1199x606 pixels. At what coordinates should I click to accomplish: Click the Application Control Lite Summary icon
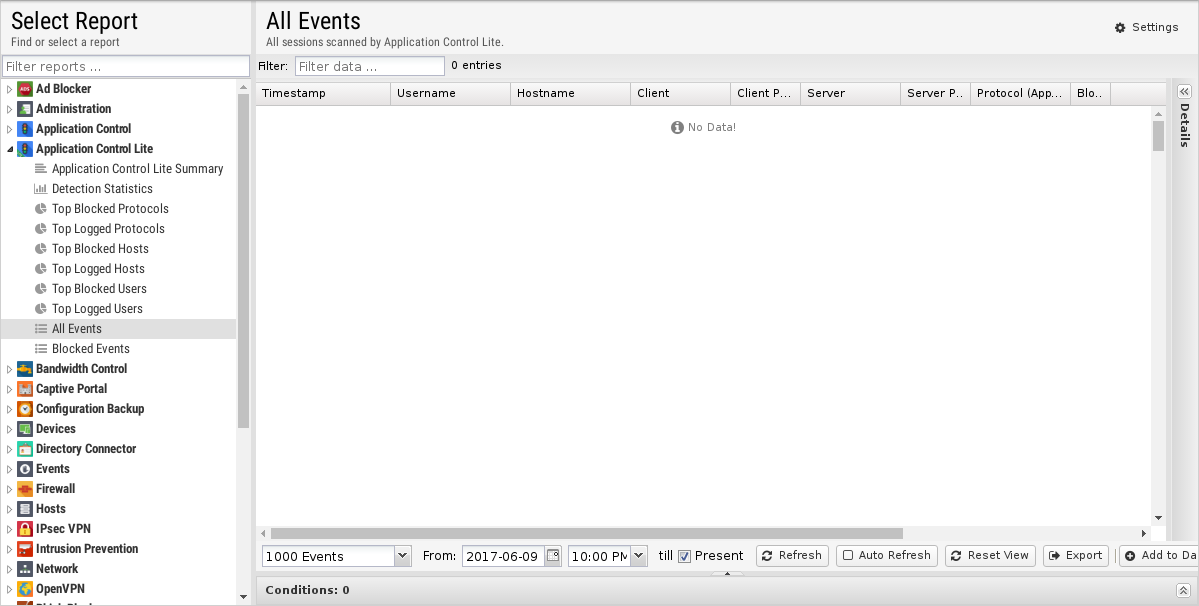click(41, 169)
